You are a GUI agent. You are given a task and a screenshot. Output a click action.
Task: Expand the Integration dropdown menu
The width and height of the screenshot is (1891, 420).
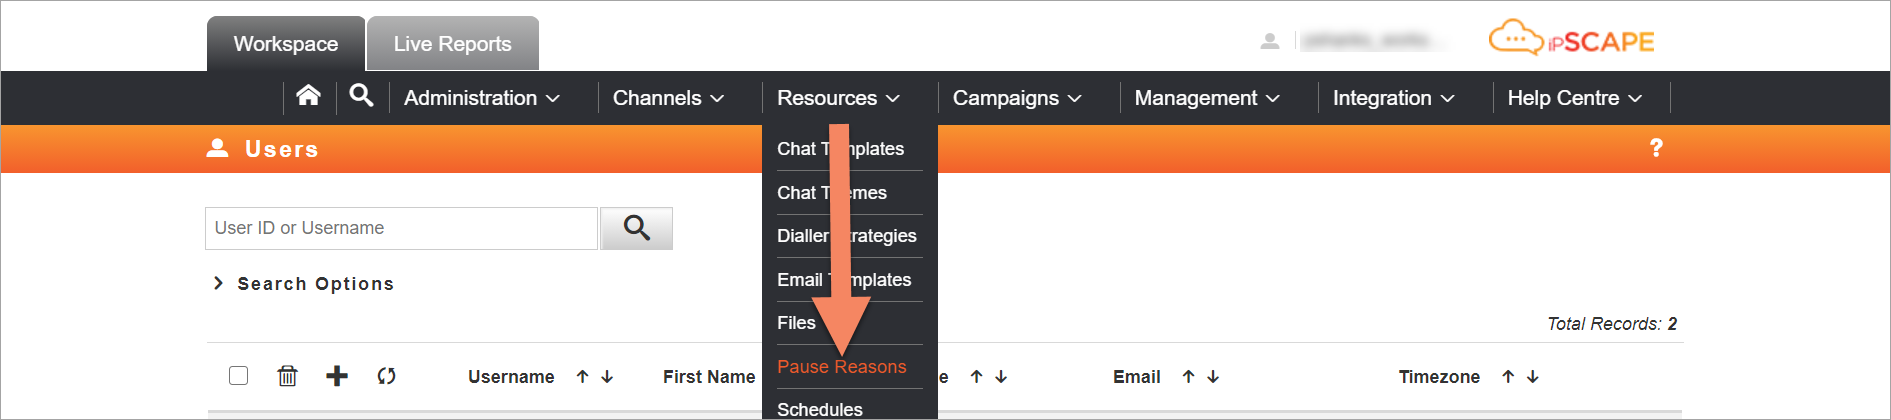tap(1393, 98)
